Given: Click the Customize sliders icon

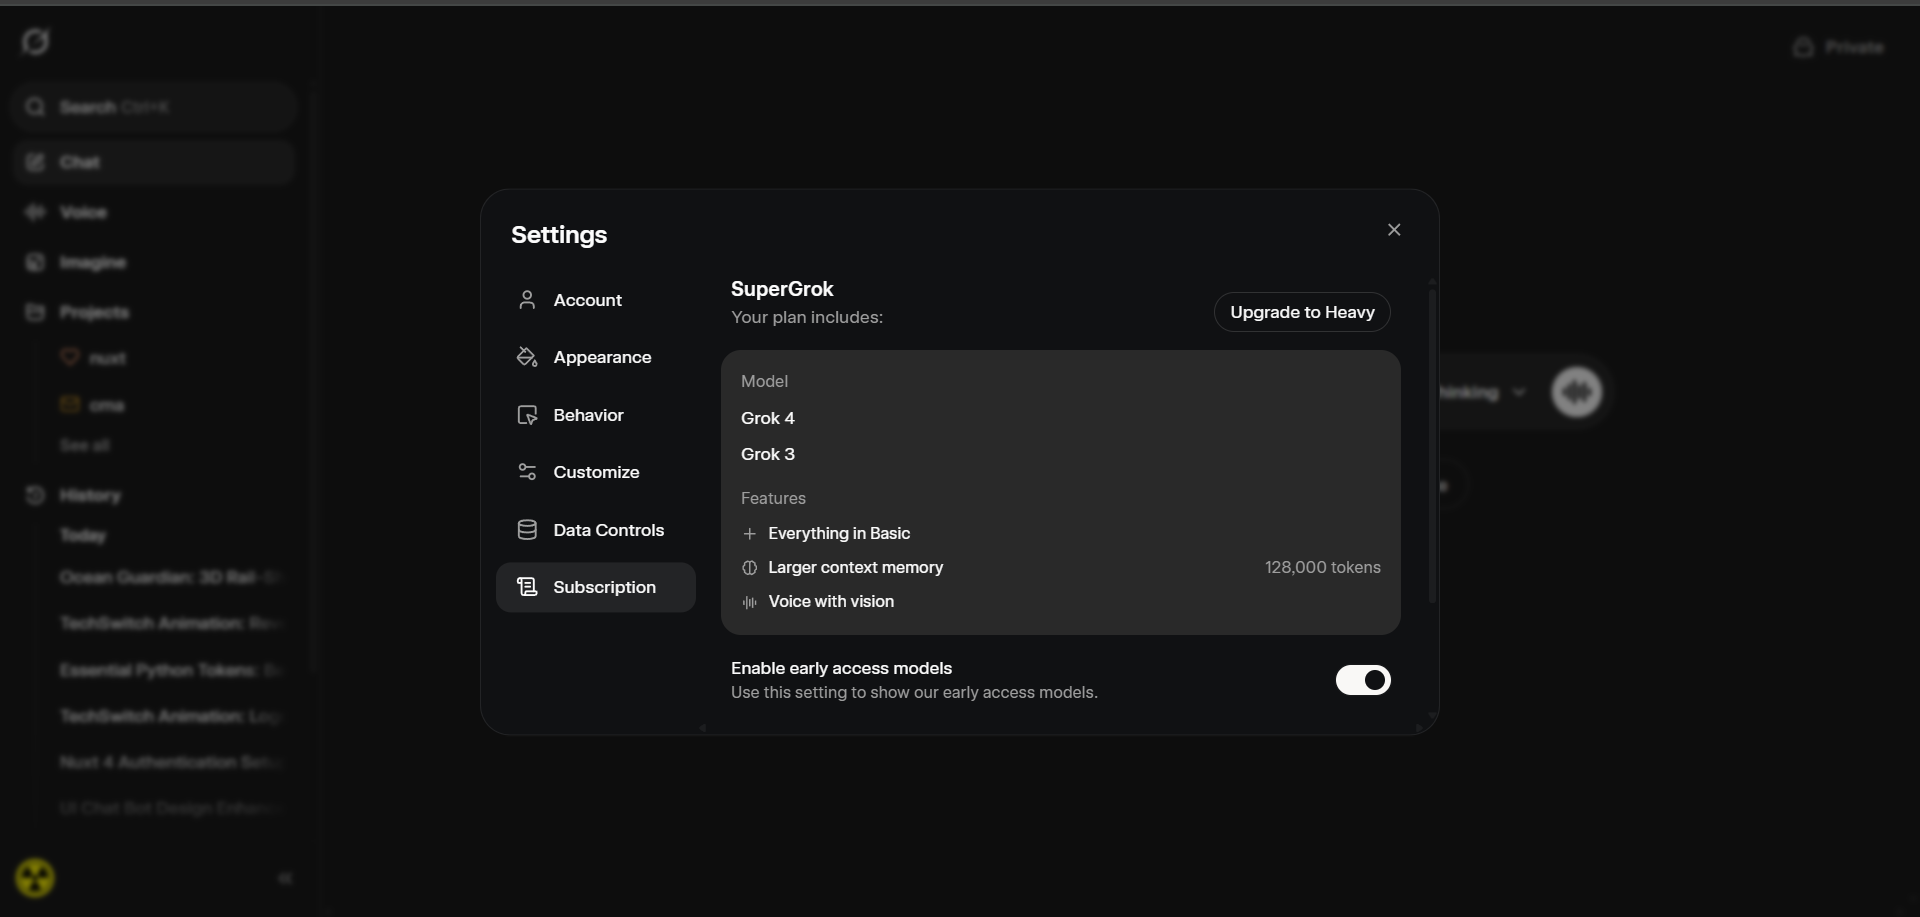Looking at the screenshot, I should coord(527,472).
